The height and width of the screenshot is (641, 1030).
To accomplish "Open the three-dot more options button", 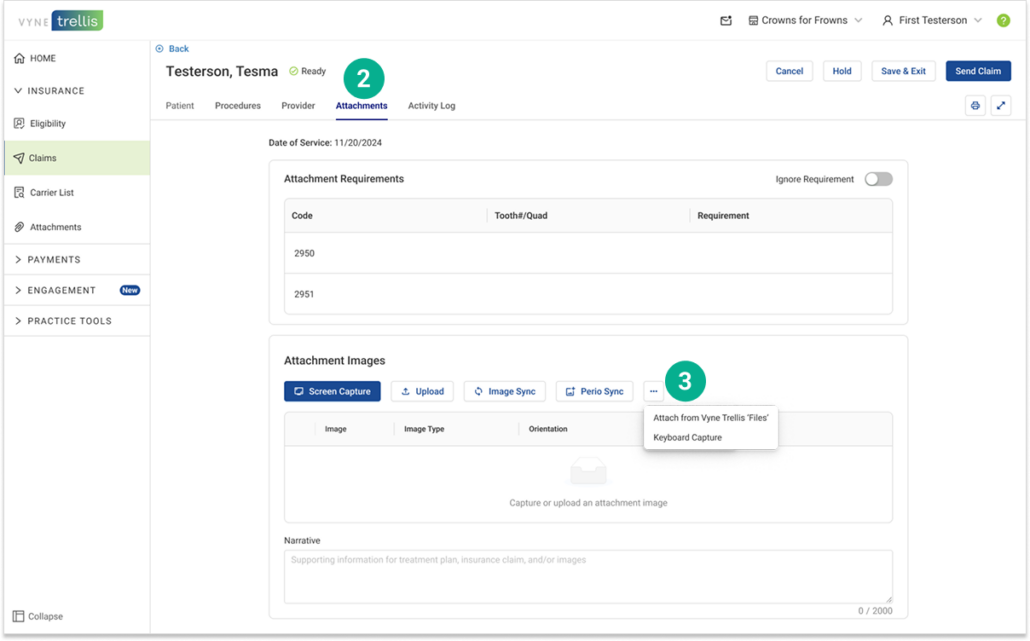I will coord(654,392).
